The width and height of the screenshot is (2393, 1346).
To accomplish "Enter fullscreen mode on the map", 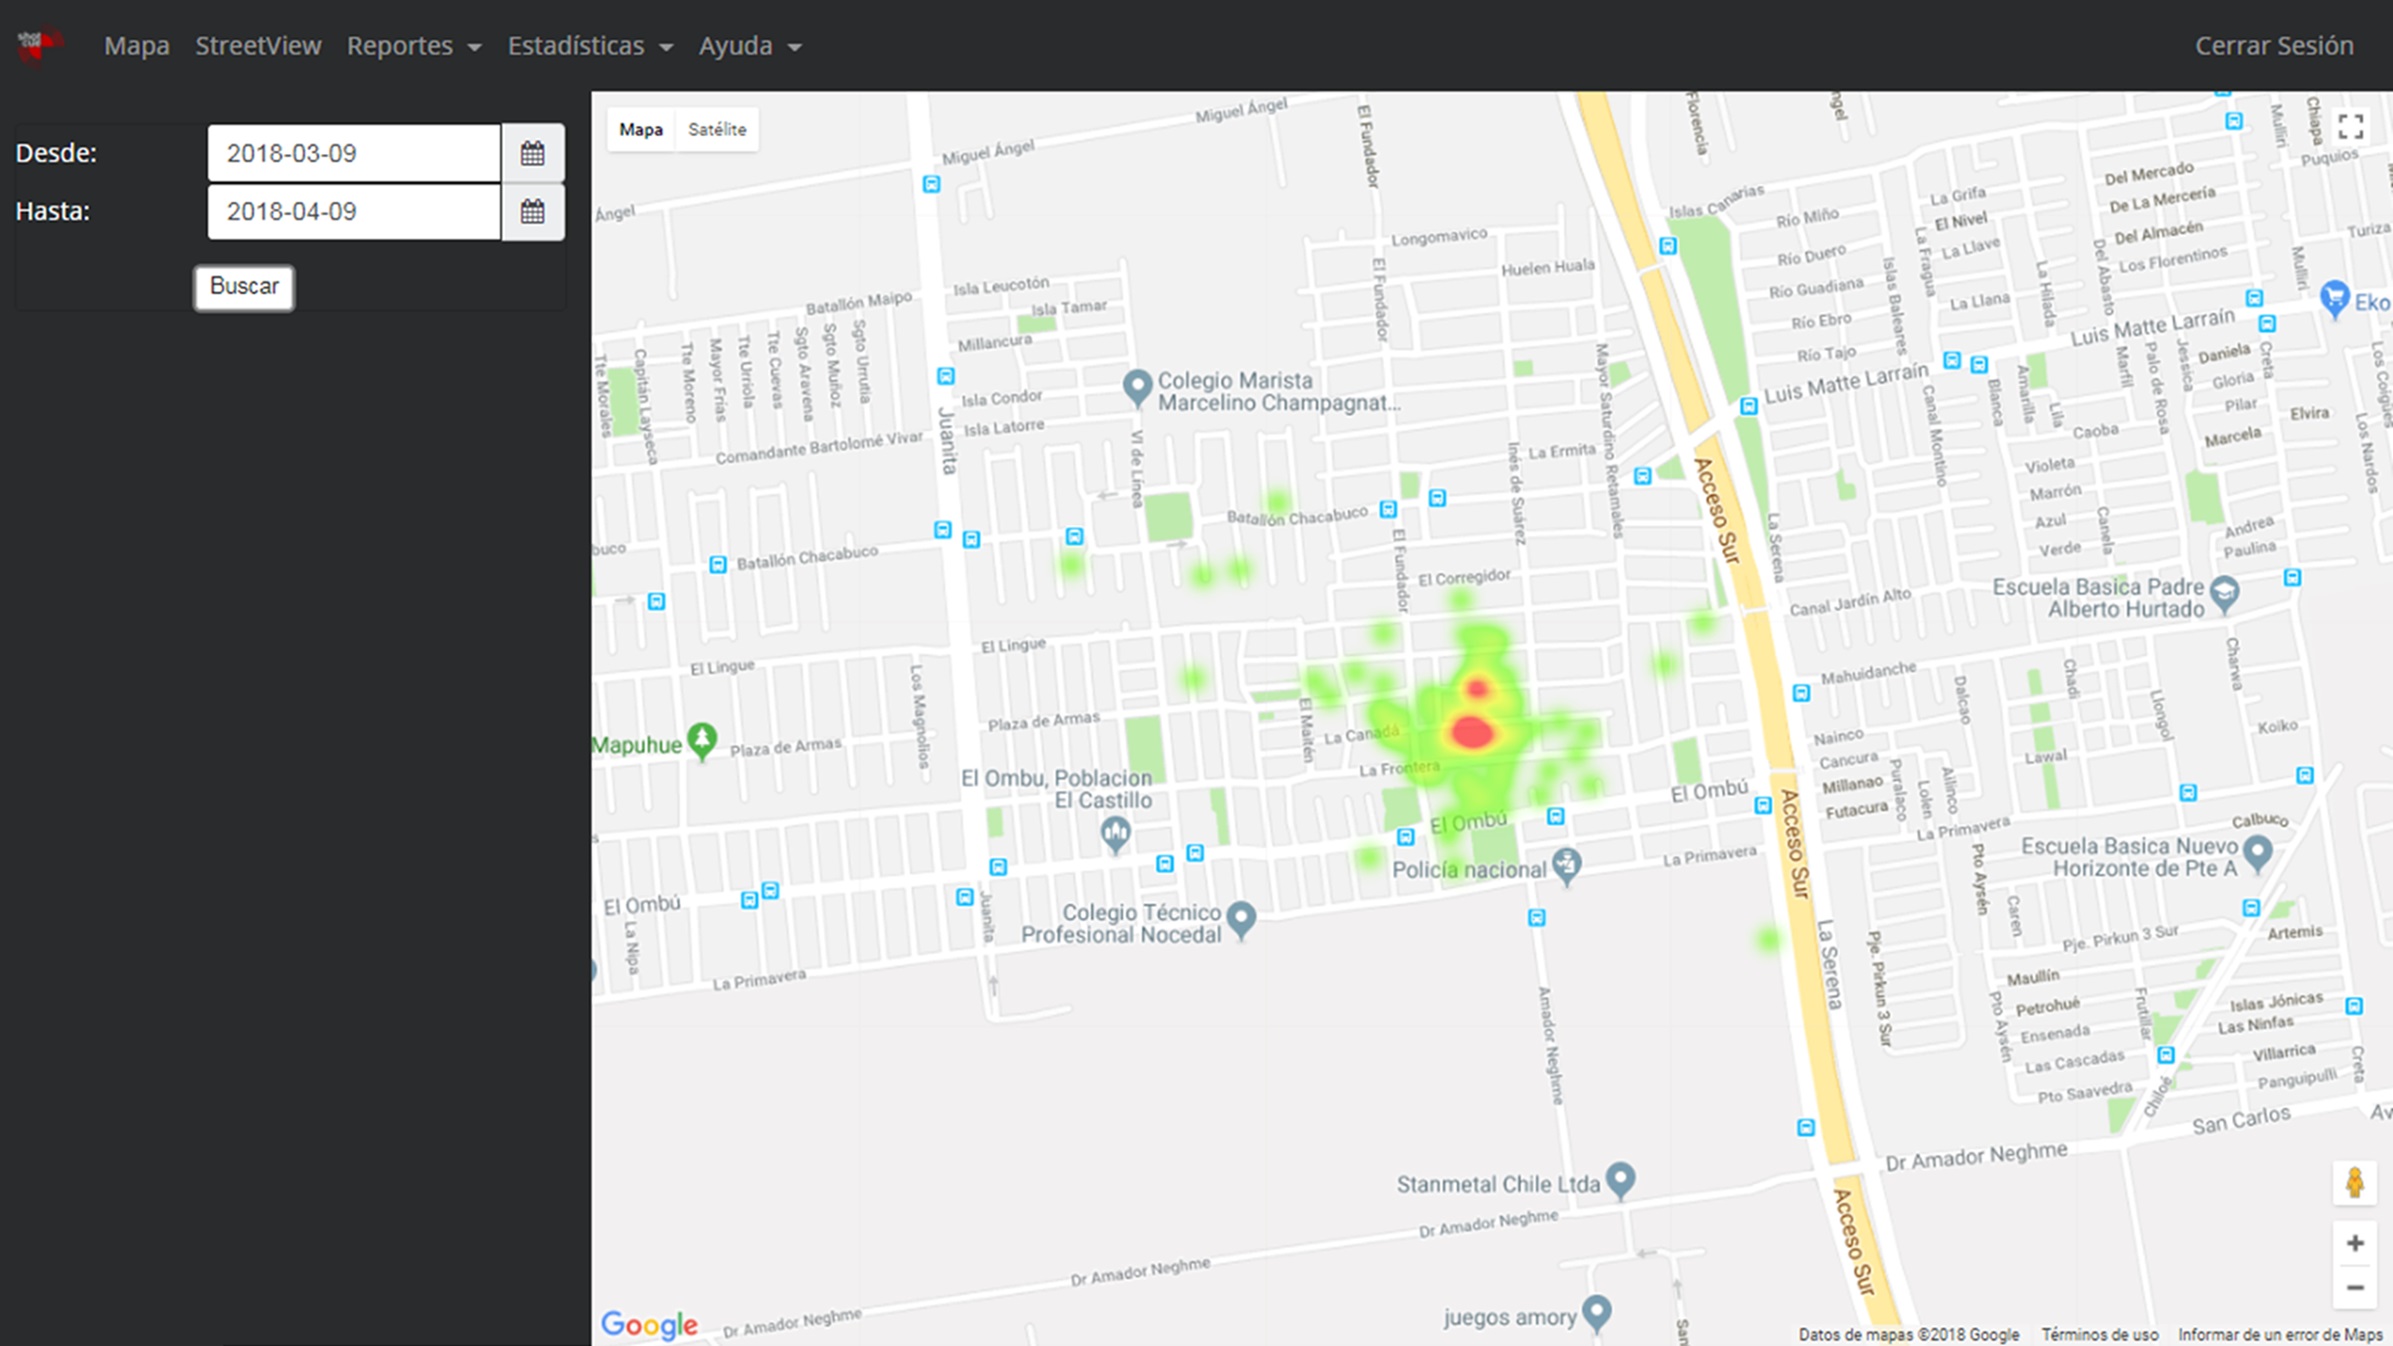I will pyautogui.click(x=2352, y=127).
